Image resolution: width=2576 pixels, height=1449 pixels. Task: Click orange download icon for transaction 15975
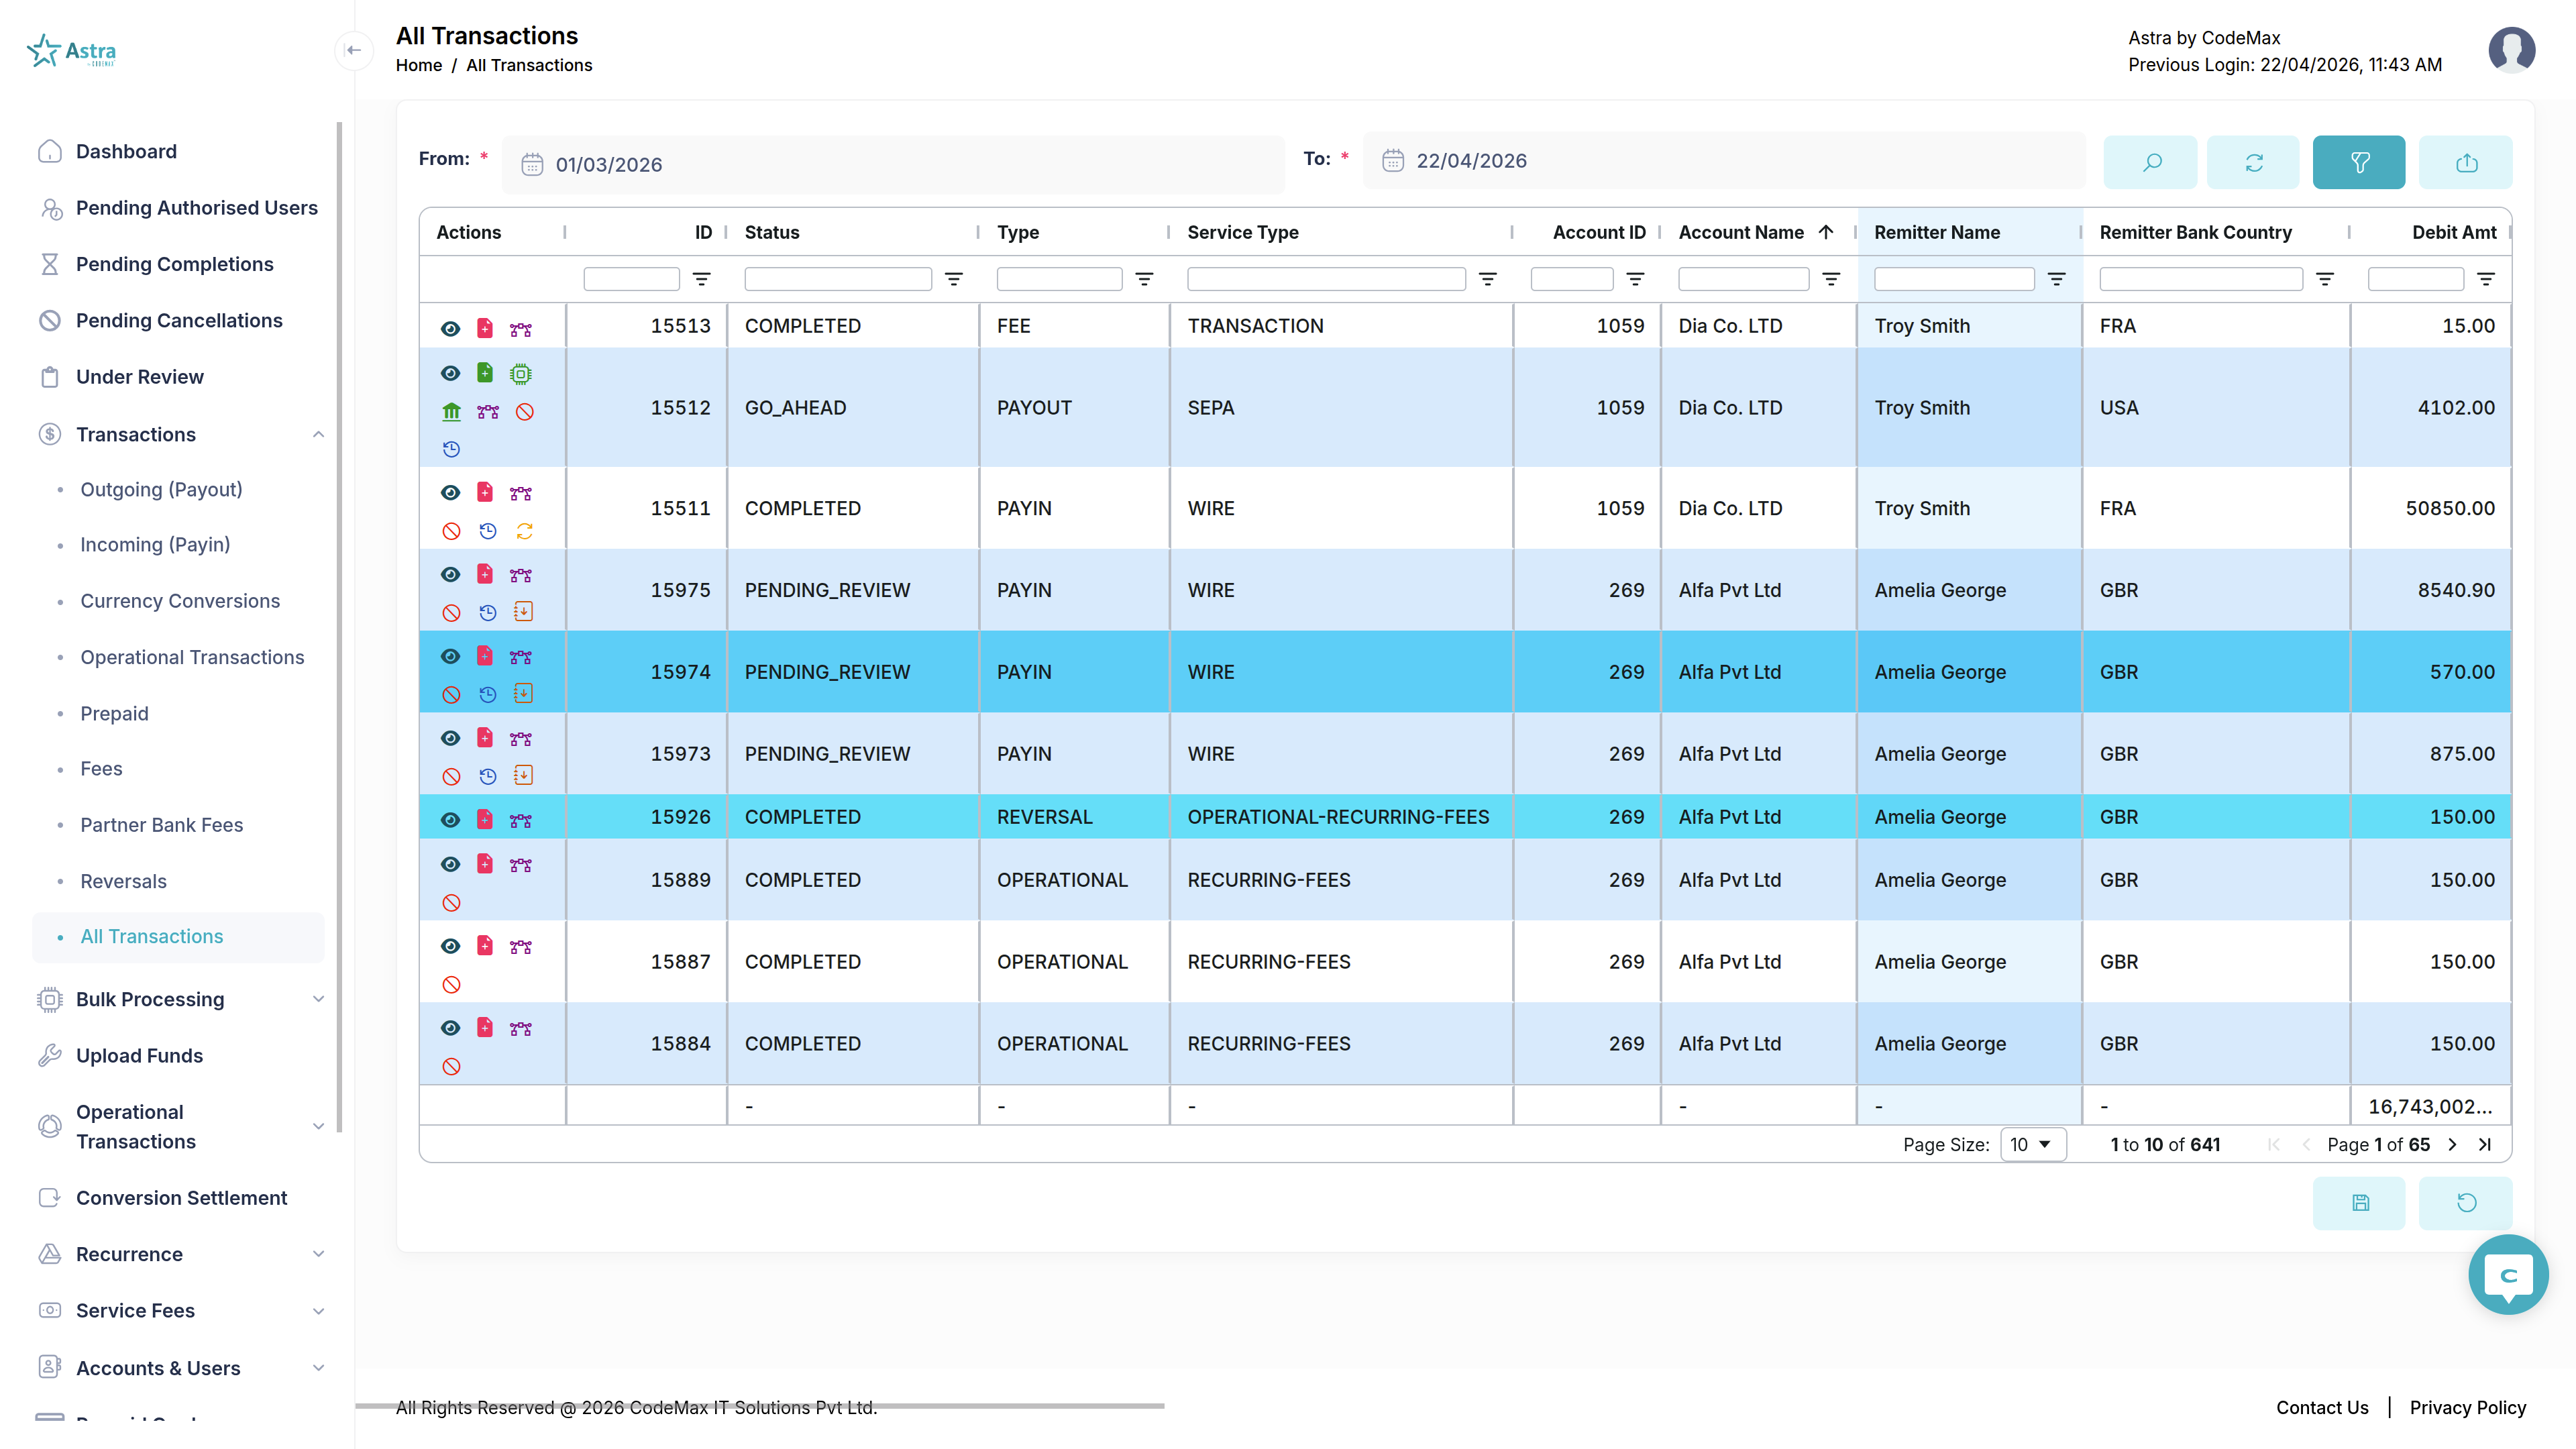coord(524,612)
